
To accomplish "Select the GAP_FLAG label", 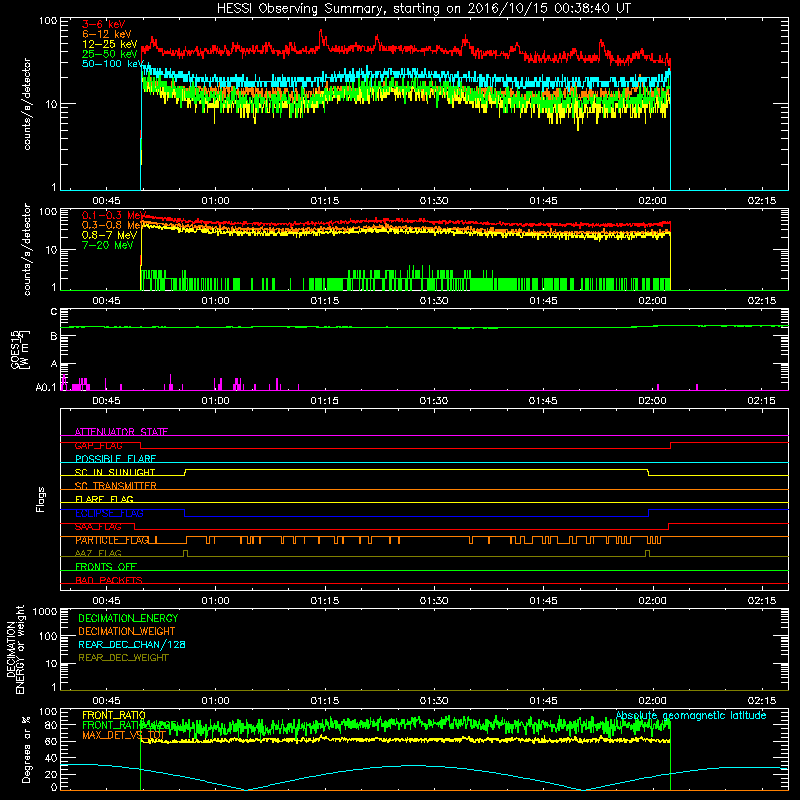I will click(x=98, y=445).
